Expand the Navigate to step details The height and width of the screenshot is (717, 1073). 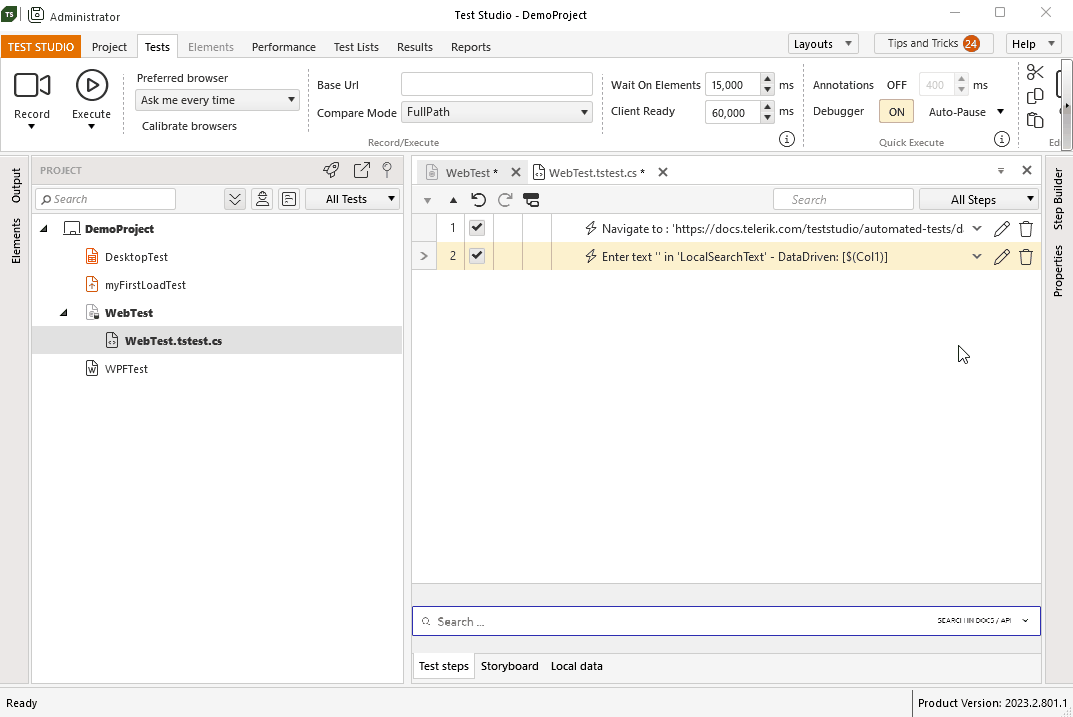pyautogui.click(x=977, y=229)
